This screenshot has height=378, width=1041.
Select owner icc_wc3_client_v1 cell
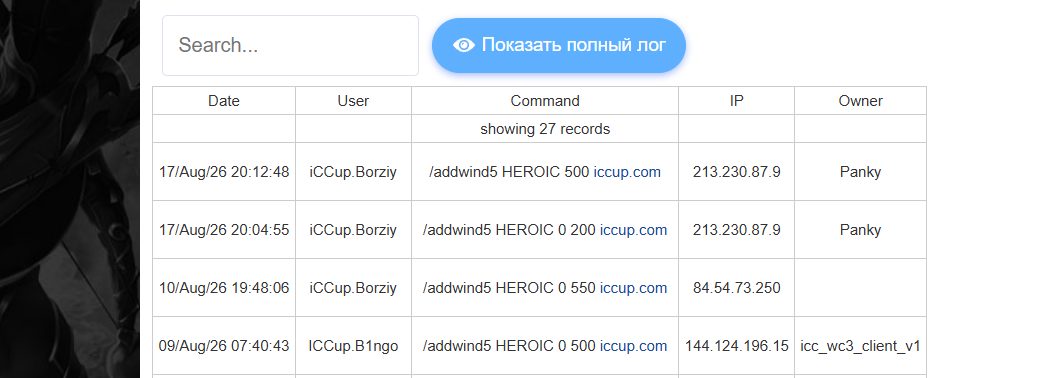[x=860, y=346]
